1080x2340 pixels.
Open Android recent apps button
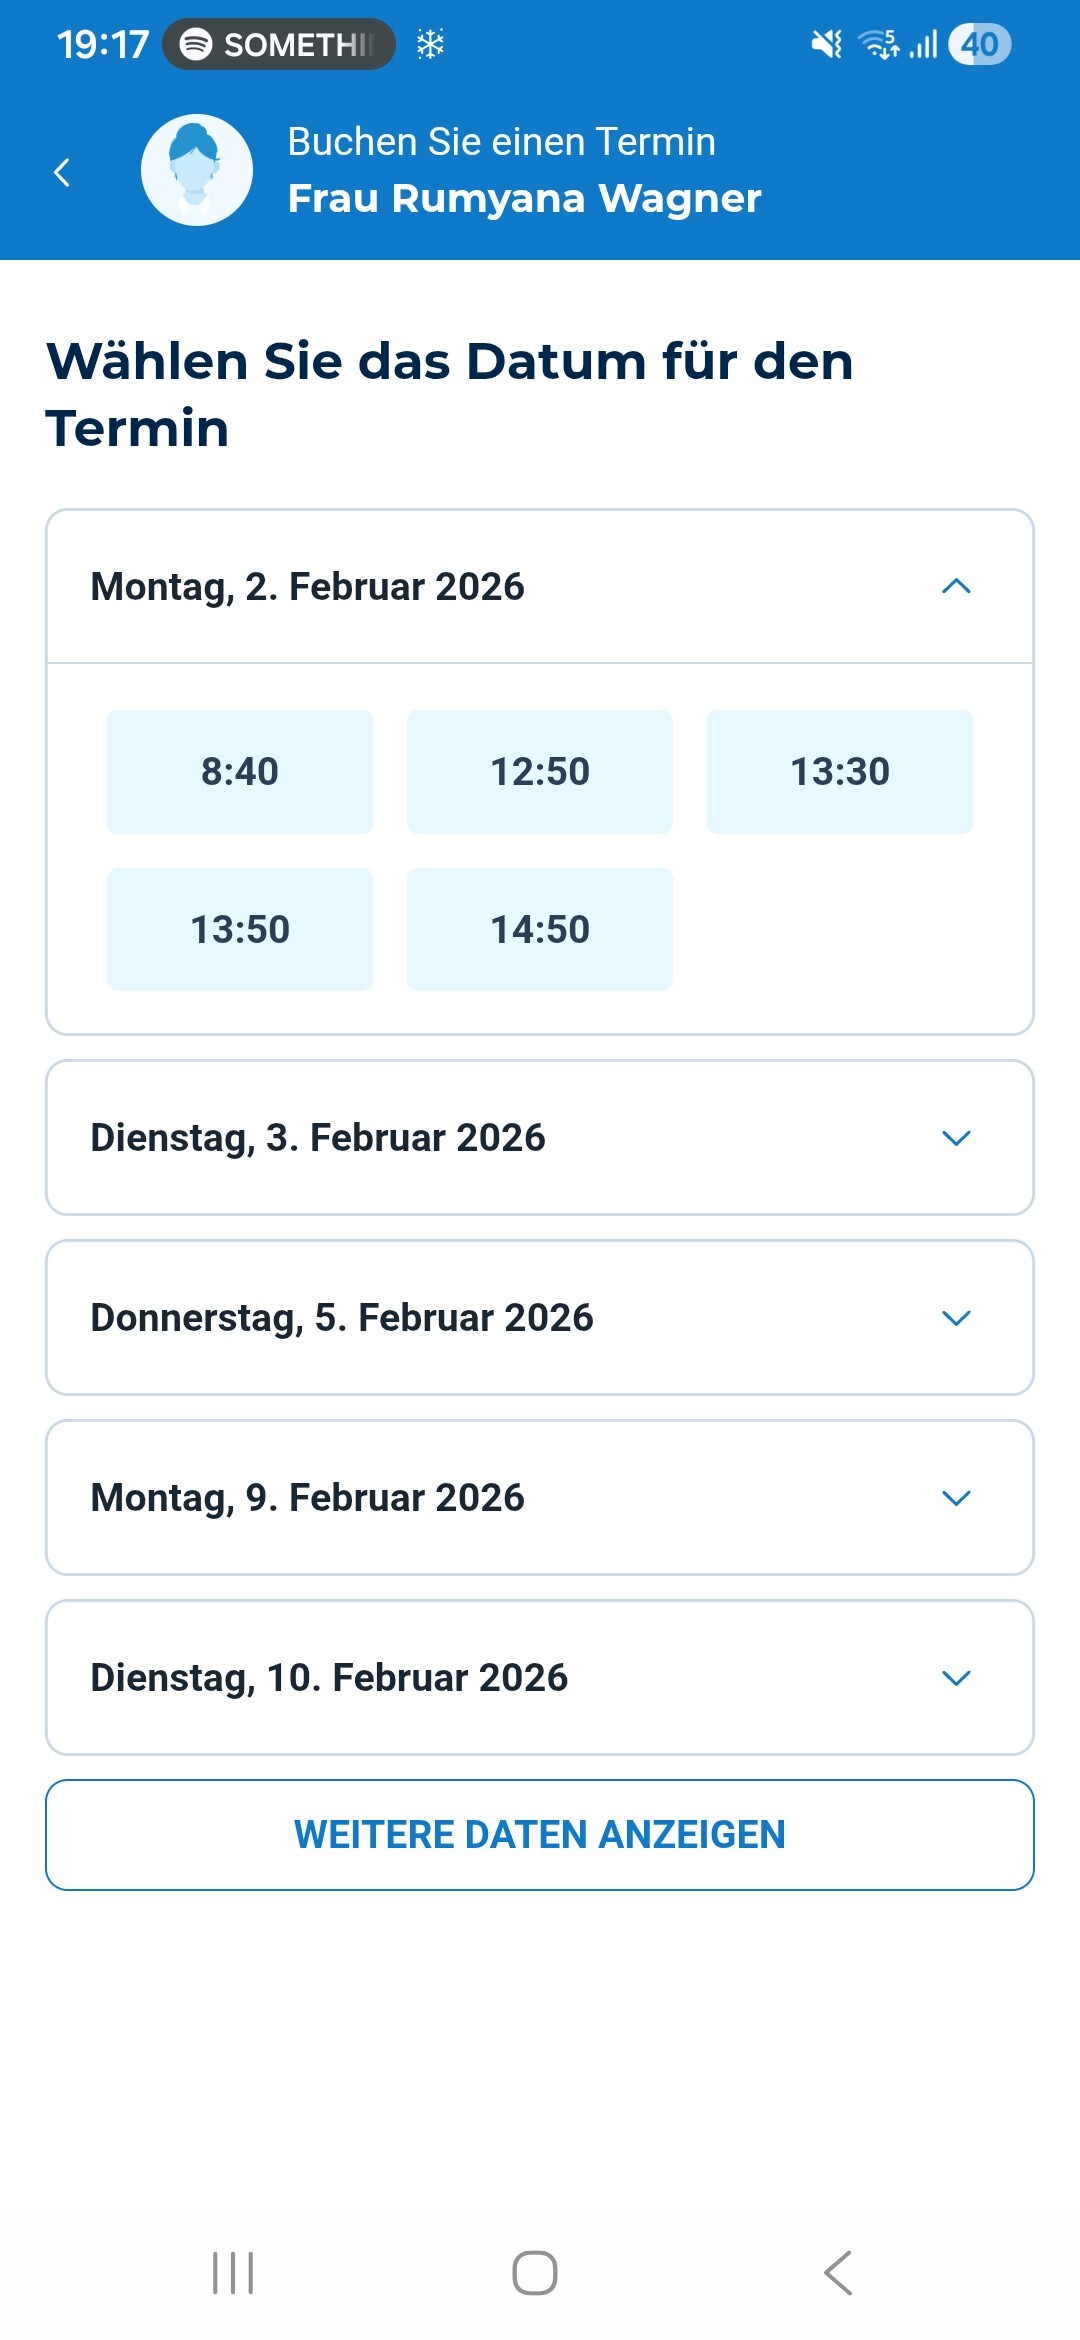click(x=233, y=2272)
